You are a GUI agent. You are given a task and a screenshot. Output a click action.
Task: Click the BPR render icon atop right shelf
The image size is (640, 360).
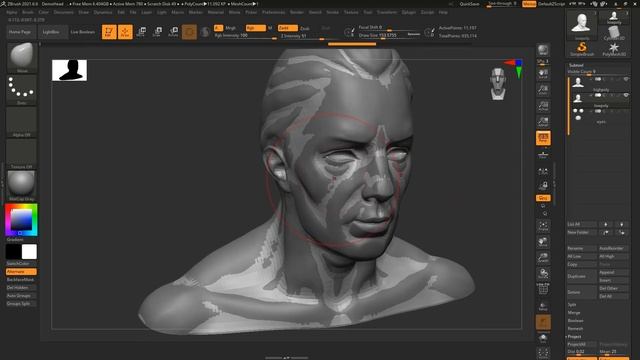tap(543, 50)
